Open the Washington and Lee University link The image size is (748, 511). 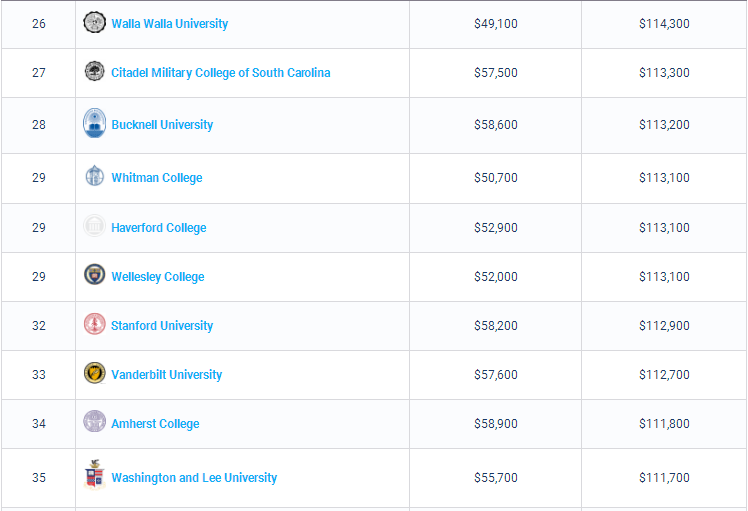coord(194,478)
